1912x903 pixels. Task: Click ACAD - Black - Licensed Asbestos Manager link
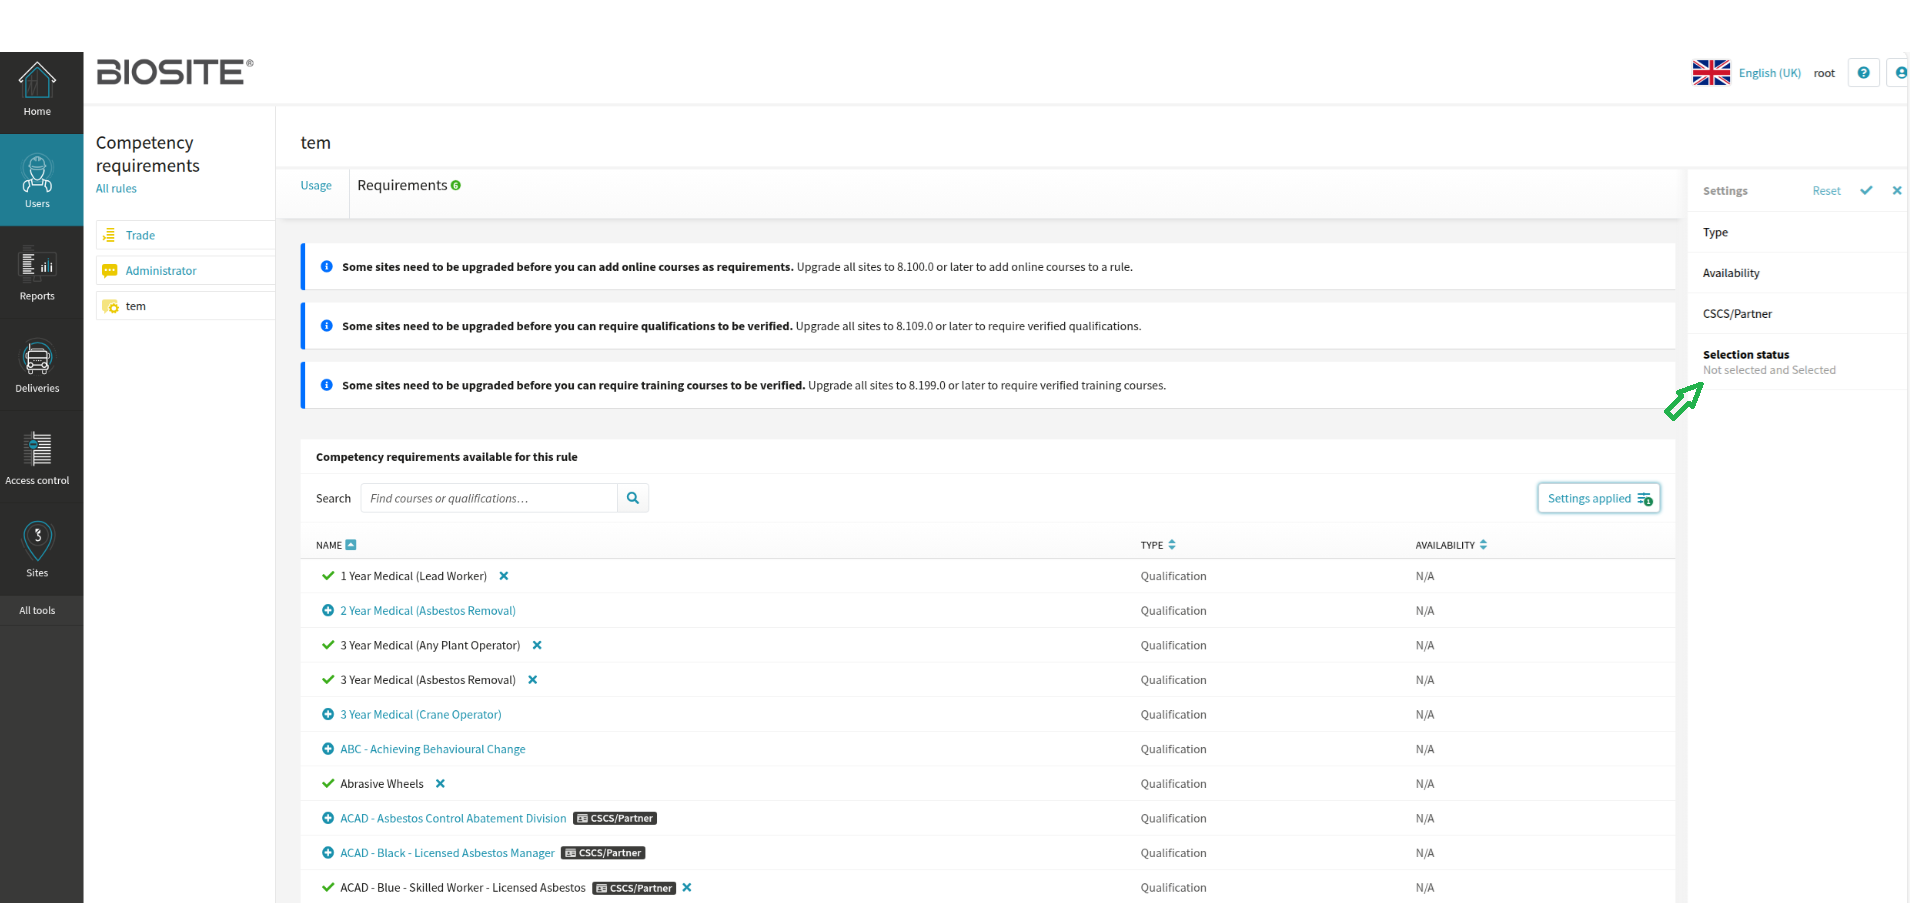tap(447, 853)
